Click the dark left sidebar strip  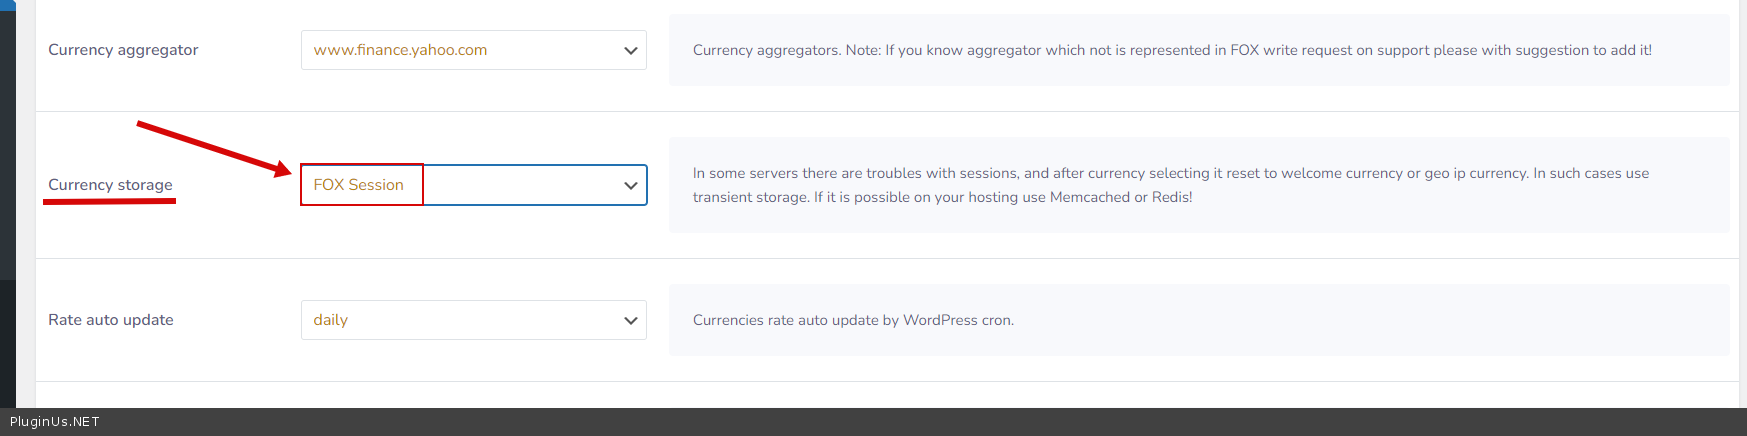[7, 200]
